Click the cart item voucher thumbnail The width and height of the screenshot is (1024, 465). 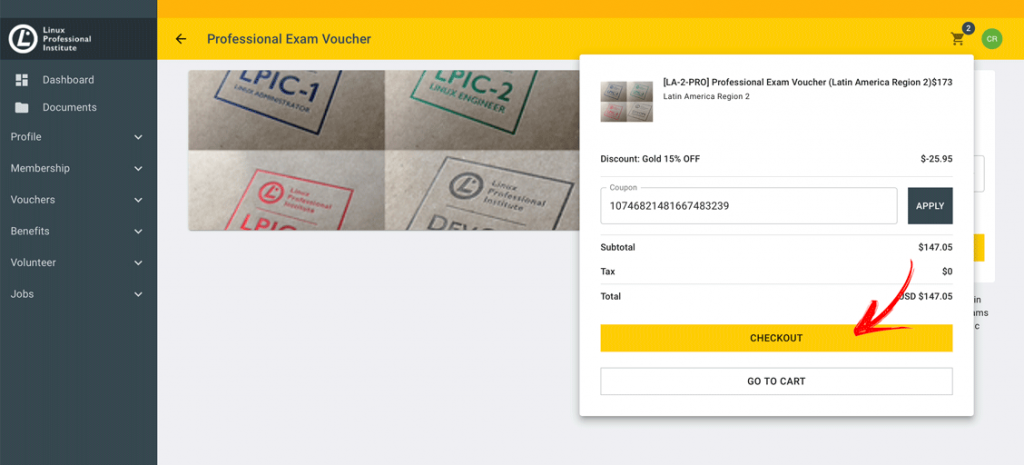(x=626, y=101)
